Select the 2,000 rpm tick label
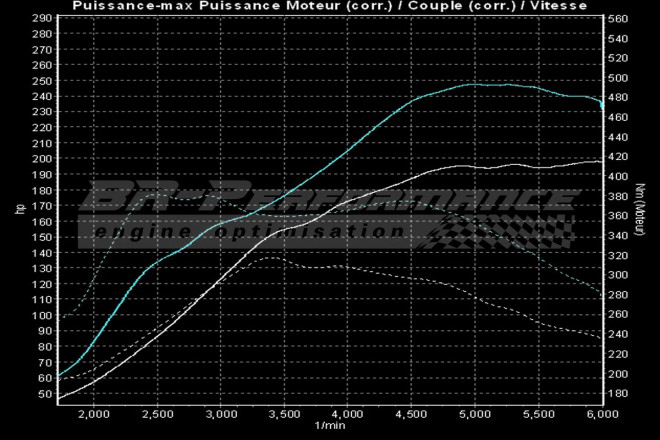This screenshot has width=660, height=440. (x=93, y=413)
